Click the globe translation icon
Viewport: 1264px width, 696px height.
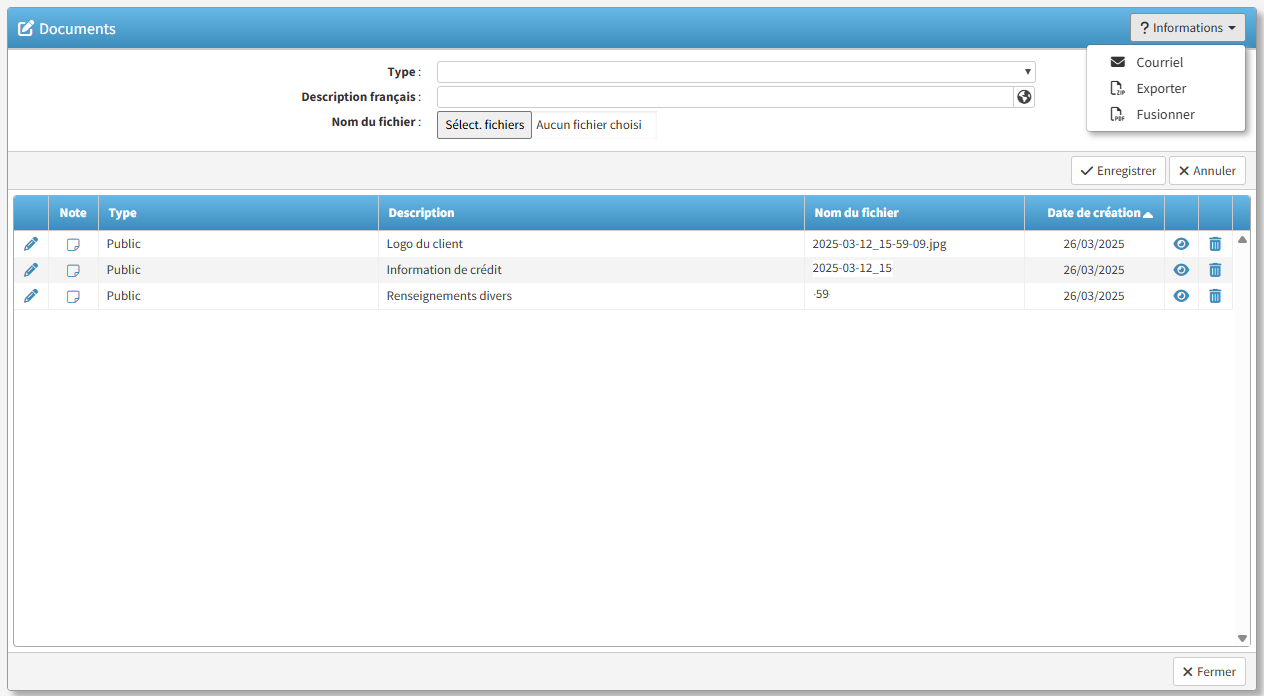click(x=1024, y=97)
